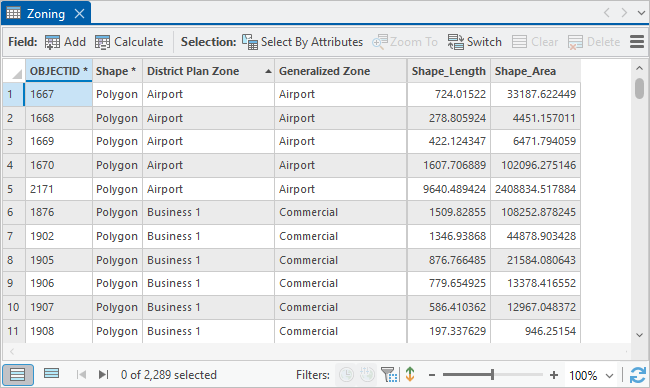This screenshot has width=650, height=388.
Task: Open the 100% zoom dropdown
Action: pos(609,376)
